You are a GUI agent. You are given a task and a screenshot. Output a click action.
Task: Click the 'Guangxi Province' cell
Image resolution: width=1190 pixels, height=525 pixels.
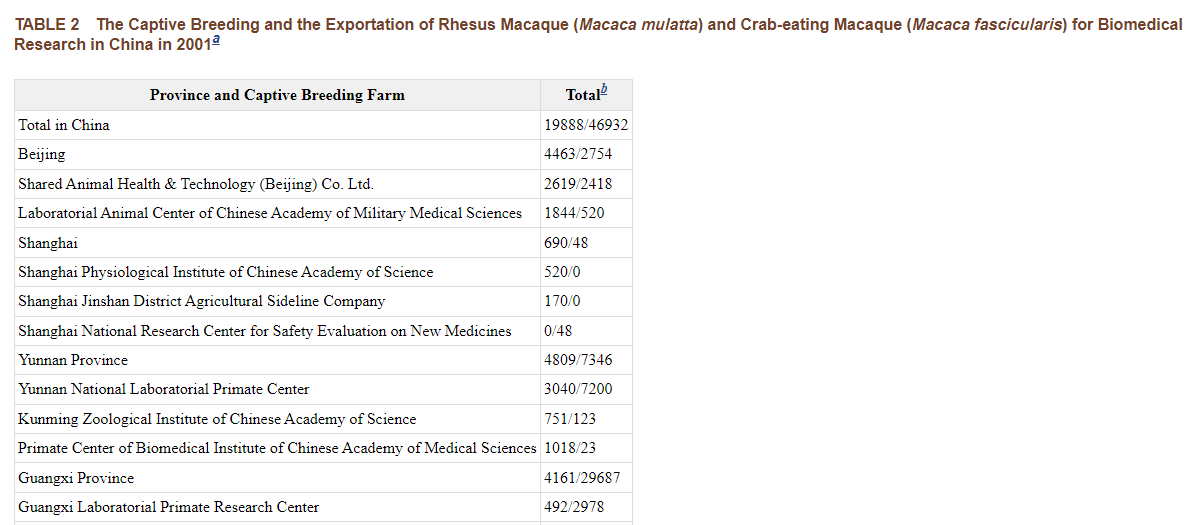76,478
